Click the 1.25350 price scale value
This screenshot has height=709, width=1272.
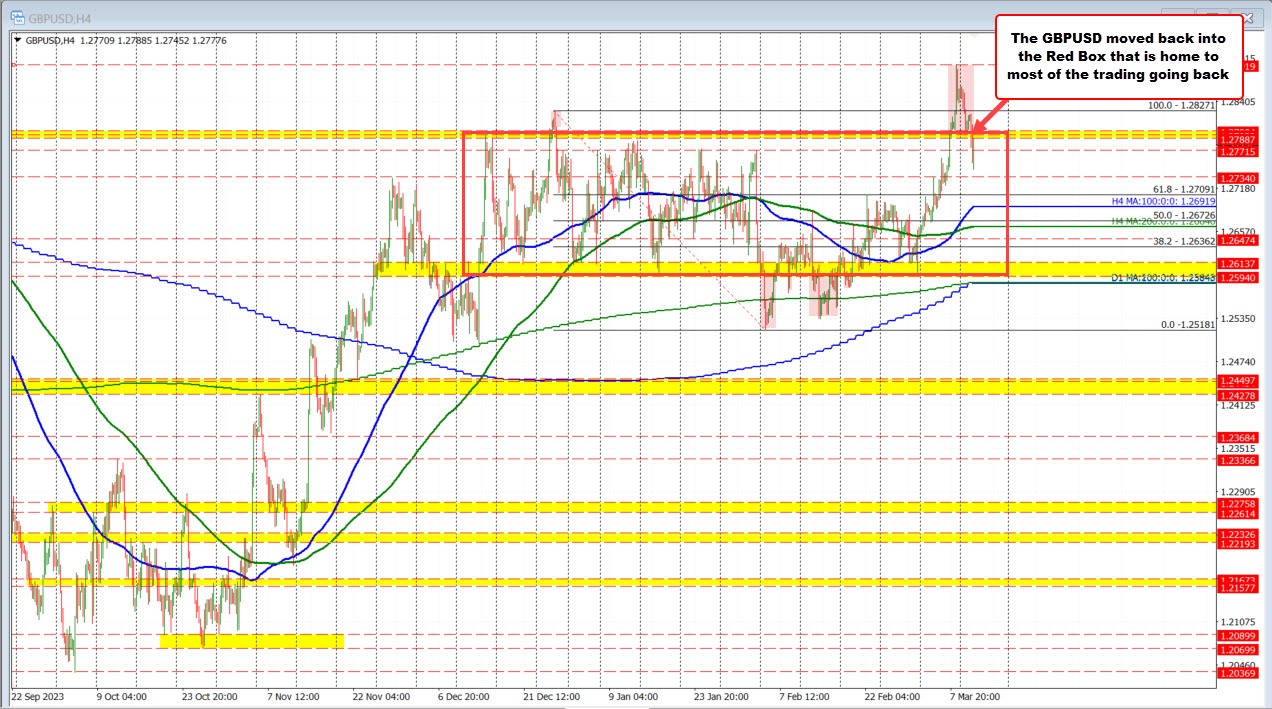[1237, 318]
